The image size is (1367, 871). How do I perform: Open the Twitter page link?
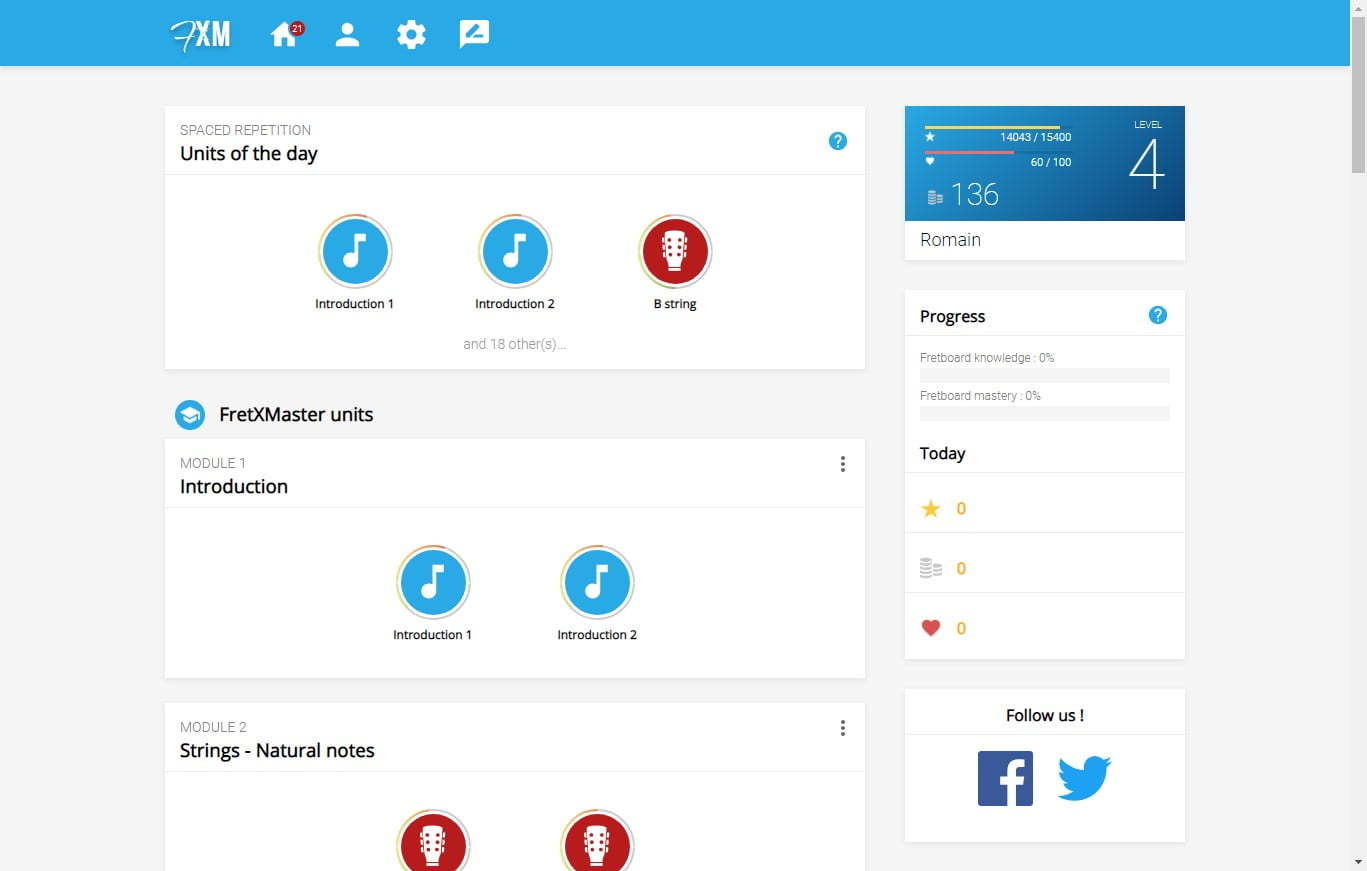point(1084,778)
